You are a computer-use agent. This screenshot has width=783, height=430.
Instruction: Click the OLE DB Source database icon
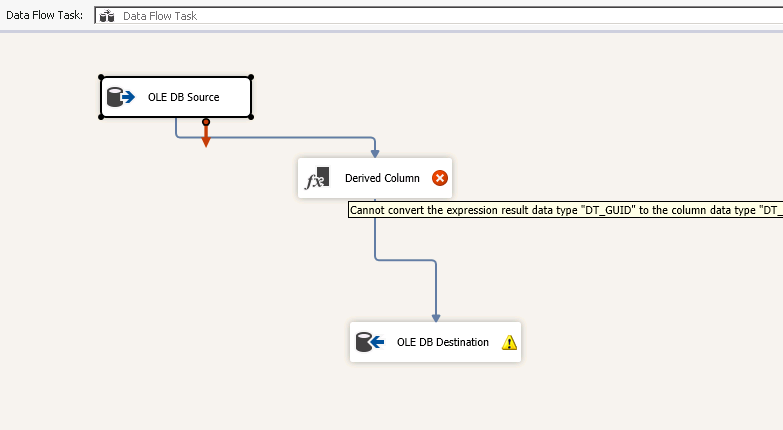coord(120,97)
